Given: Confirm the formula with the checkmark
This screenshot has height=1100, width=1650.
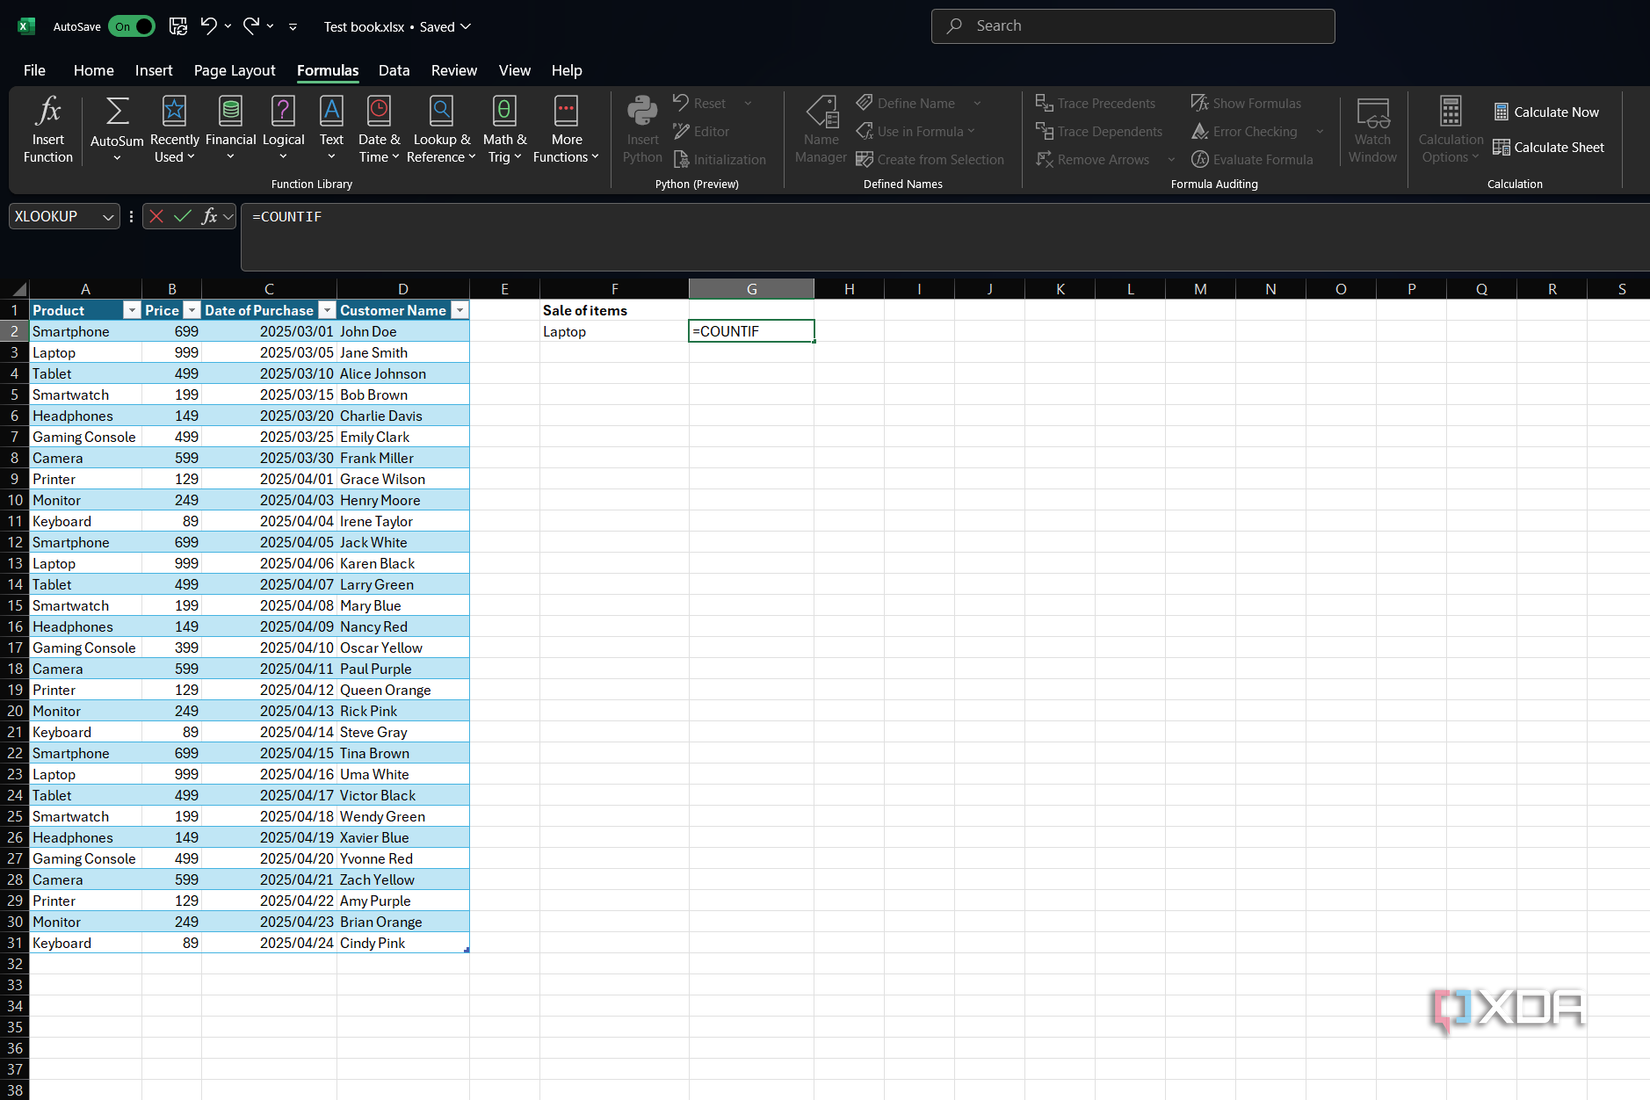Looking at the screenshot, I should click(x=183, y=216).
